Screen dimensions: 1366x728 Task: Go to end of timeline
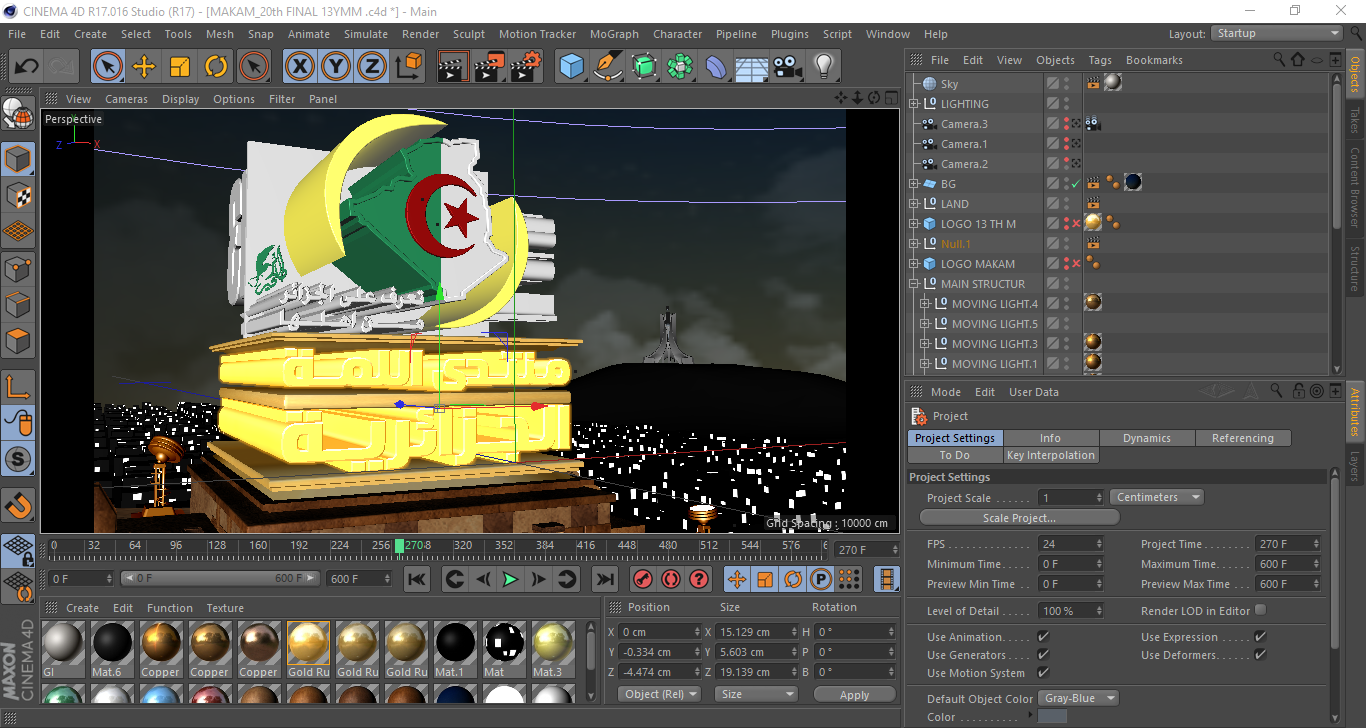[x=604, y=579]
